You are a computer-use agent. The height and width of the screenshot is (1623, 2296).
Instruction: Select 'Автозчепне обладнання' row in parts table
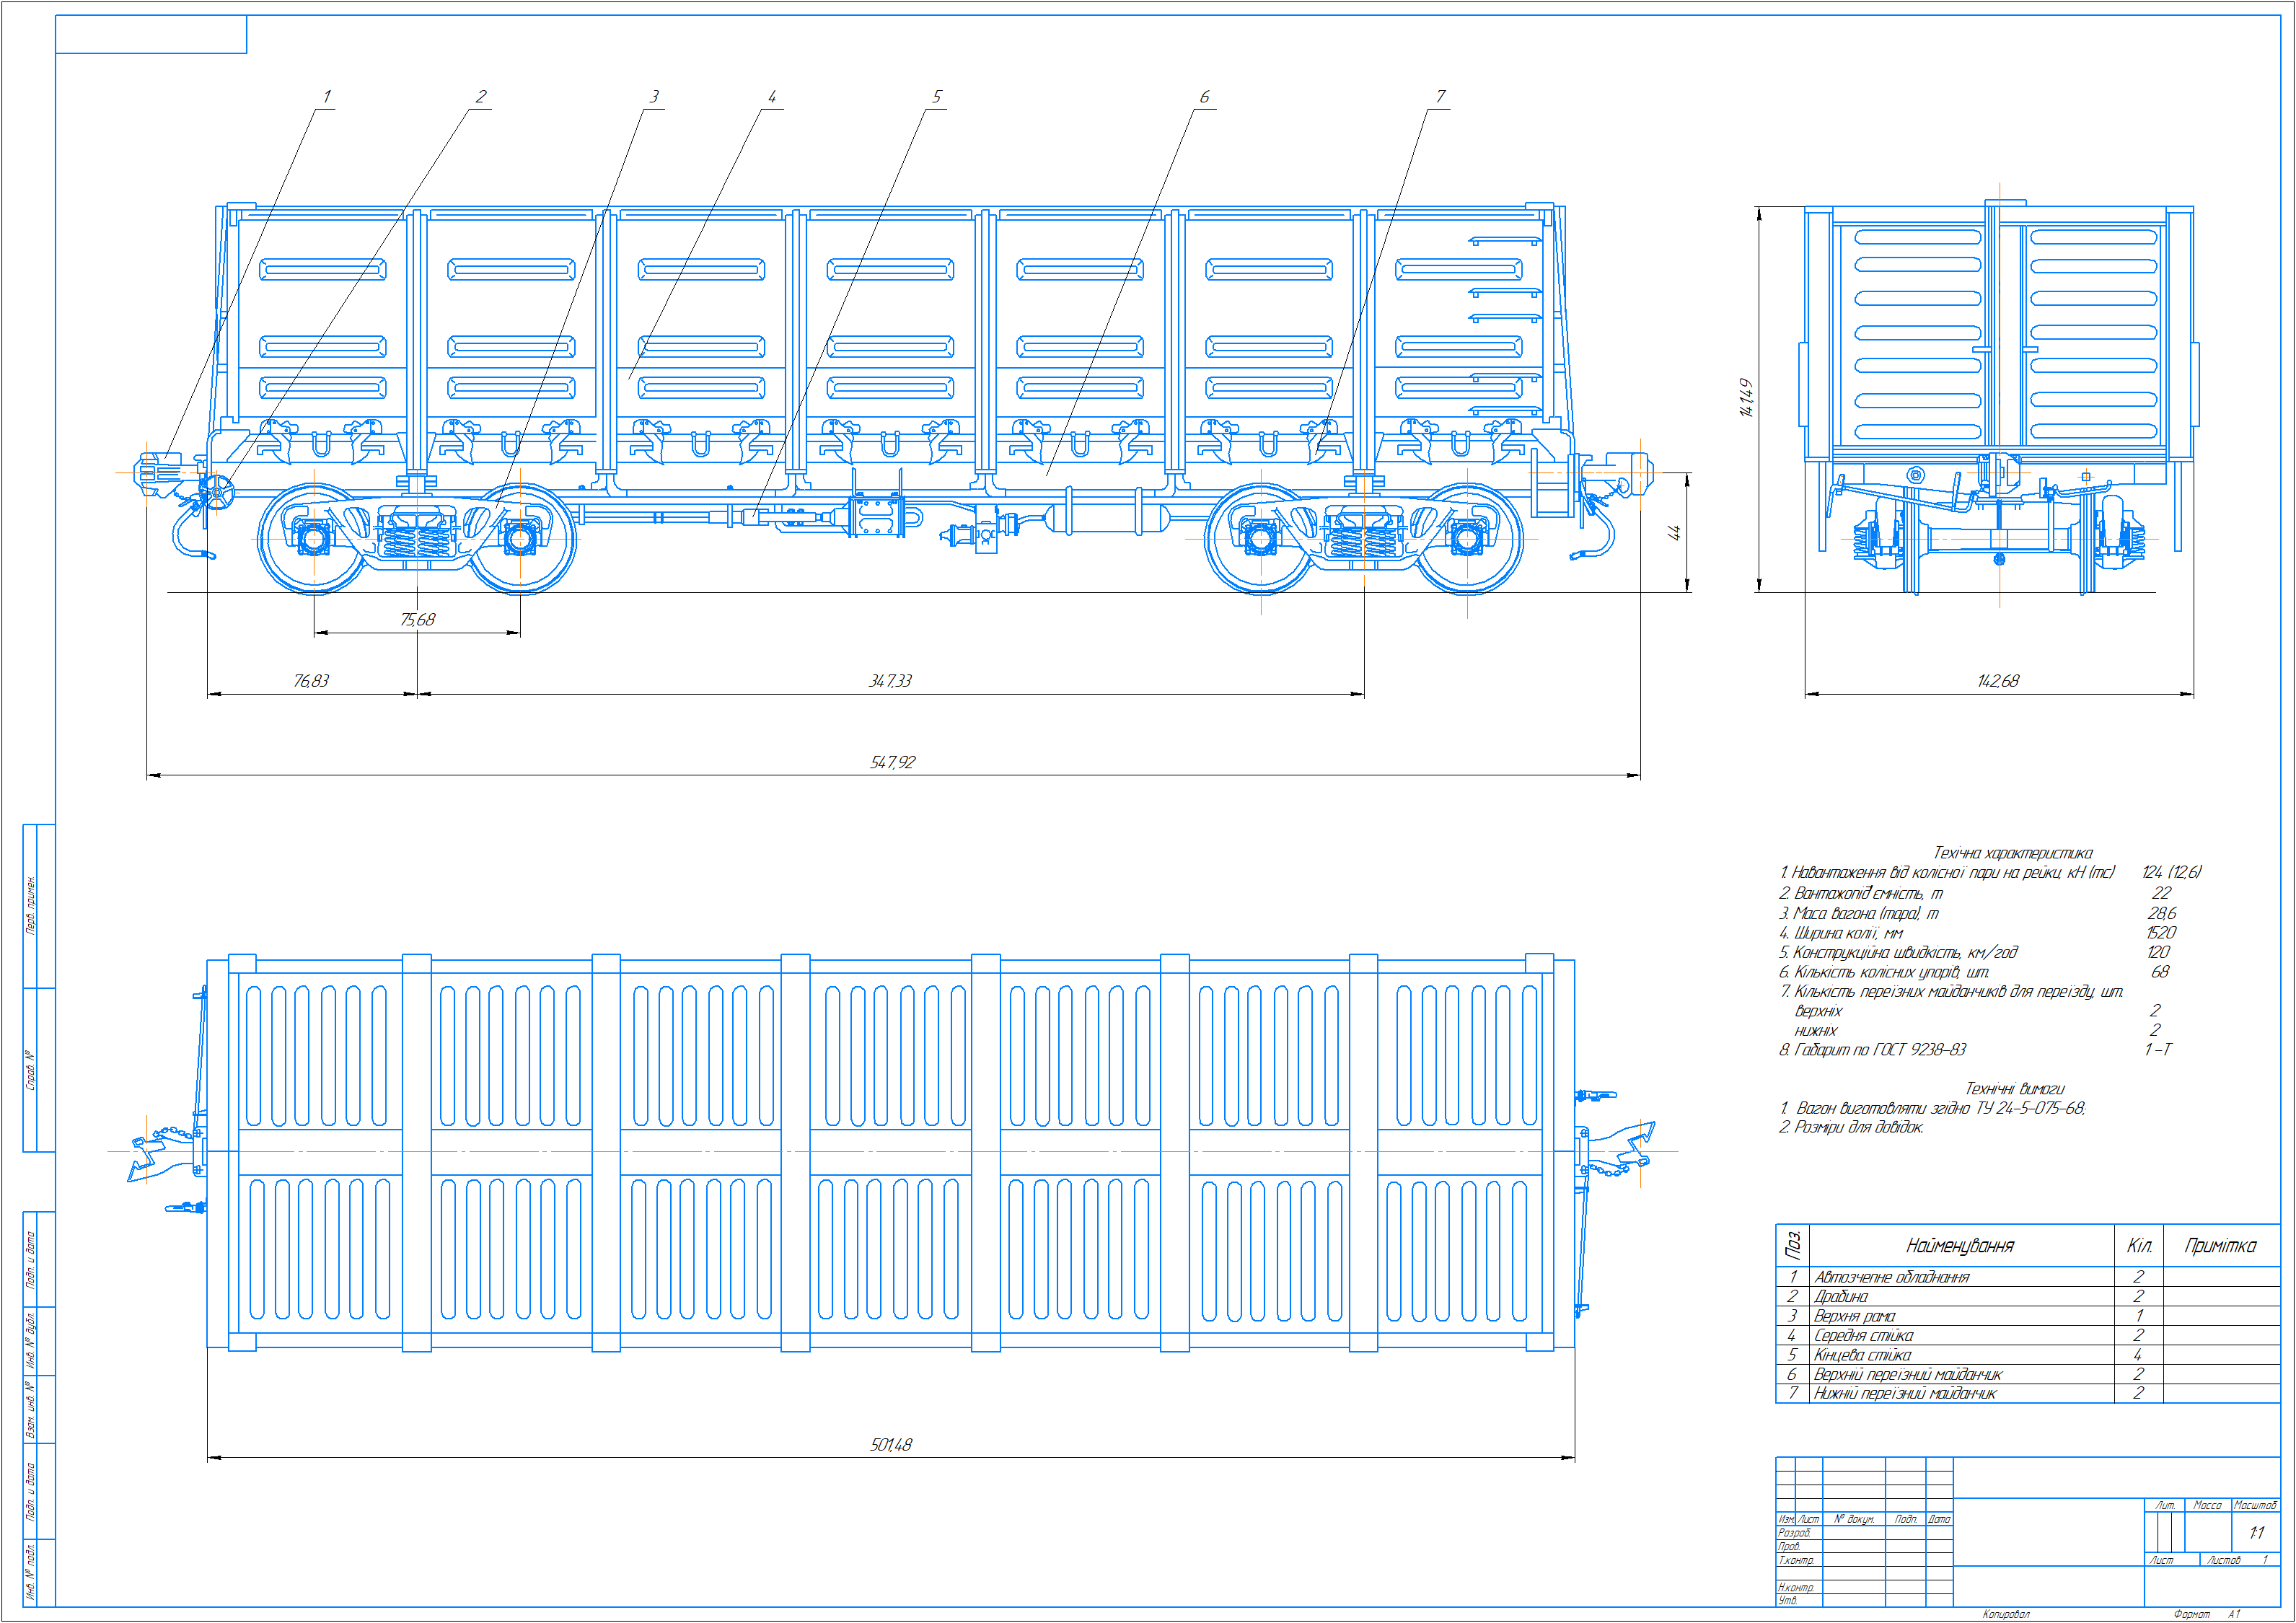pyautogui.click(x=1892, y=1277)
